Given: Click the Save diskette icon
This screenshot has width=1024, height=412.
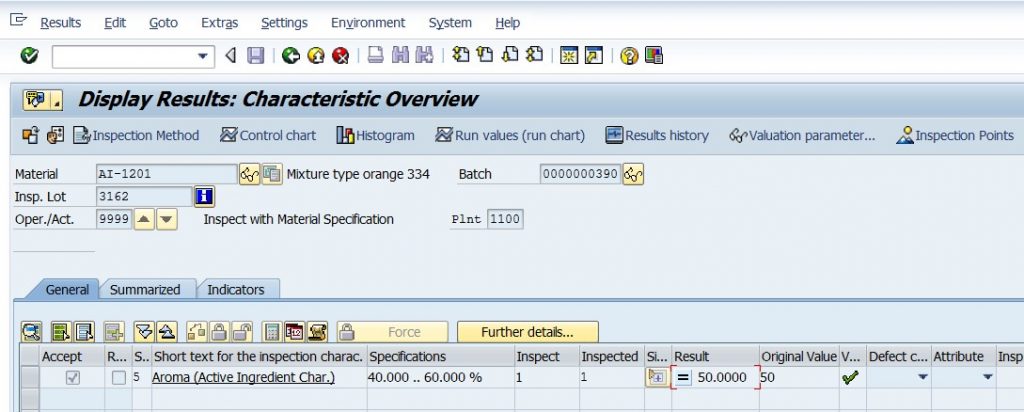Looking at the screenshot, I should [255, 55].
